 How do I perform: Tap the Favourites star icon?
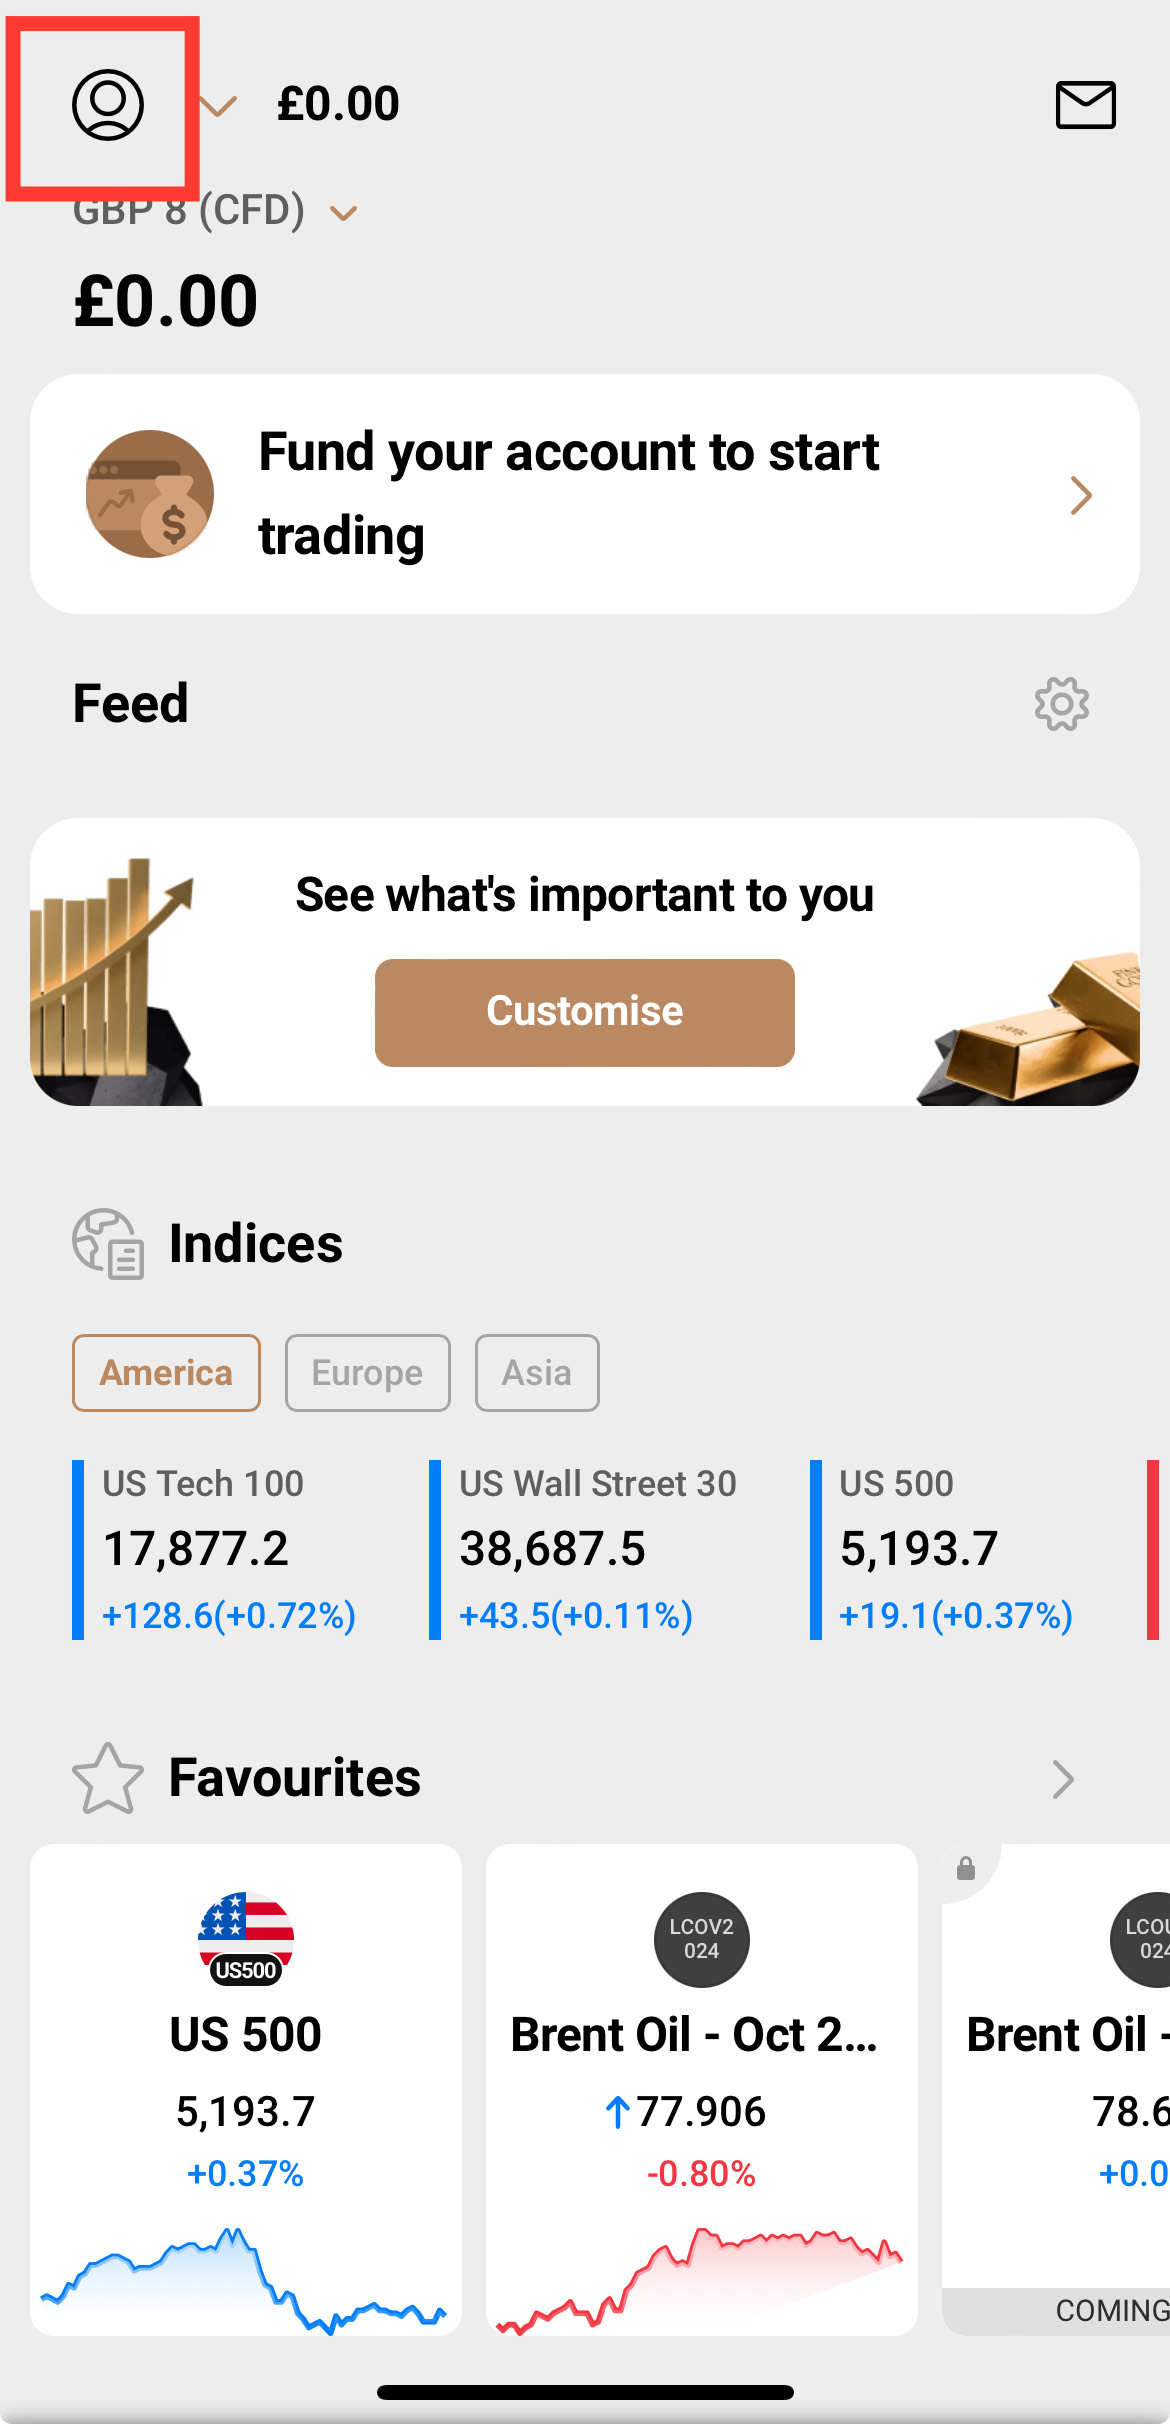(x=107, y=1778)
